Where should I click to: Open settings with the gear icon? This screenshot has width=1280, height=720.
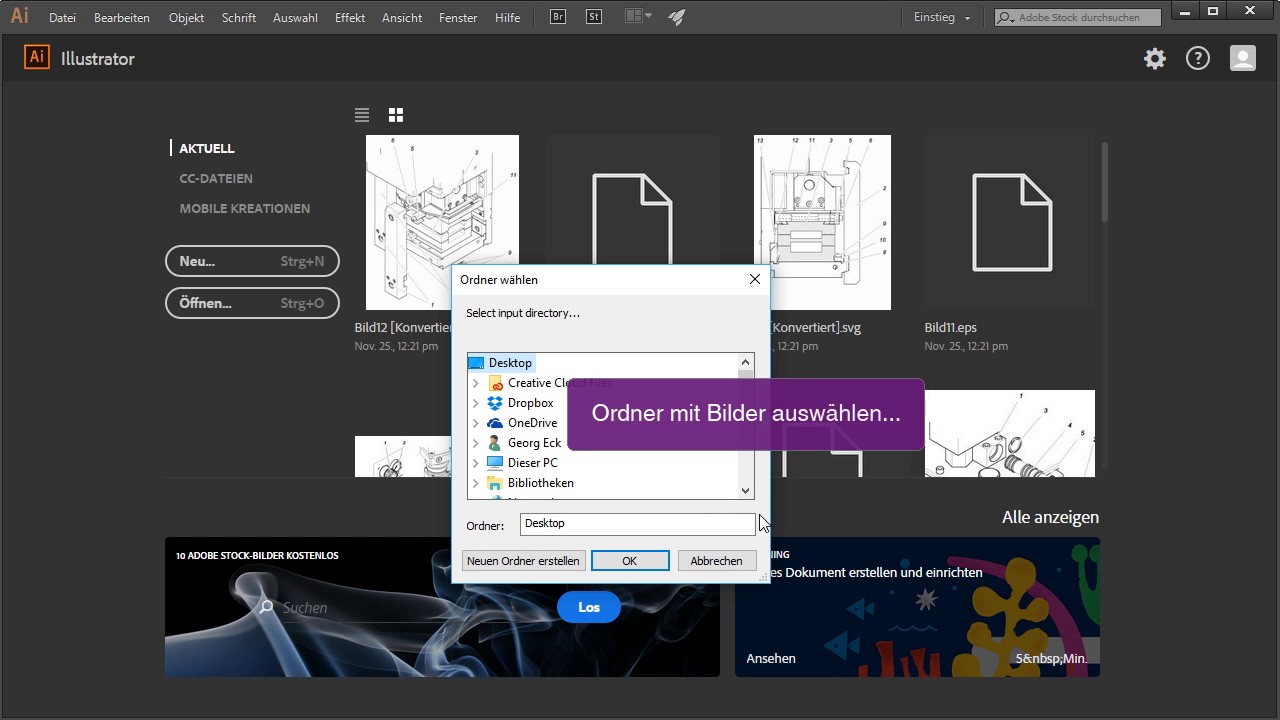(1155, 59)
